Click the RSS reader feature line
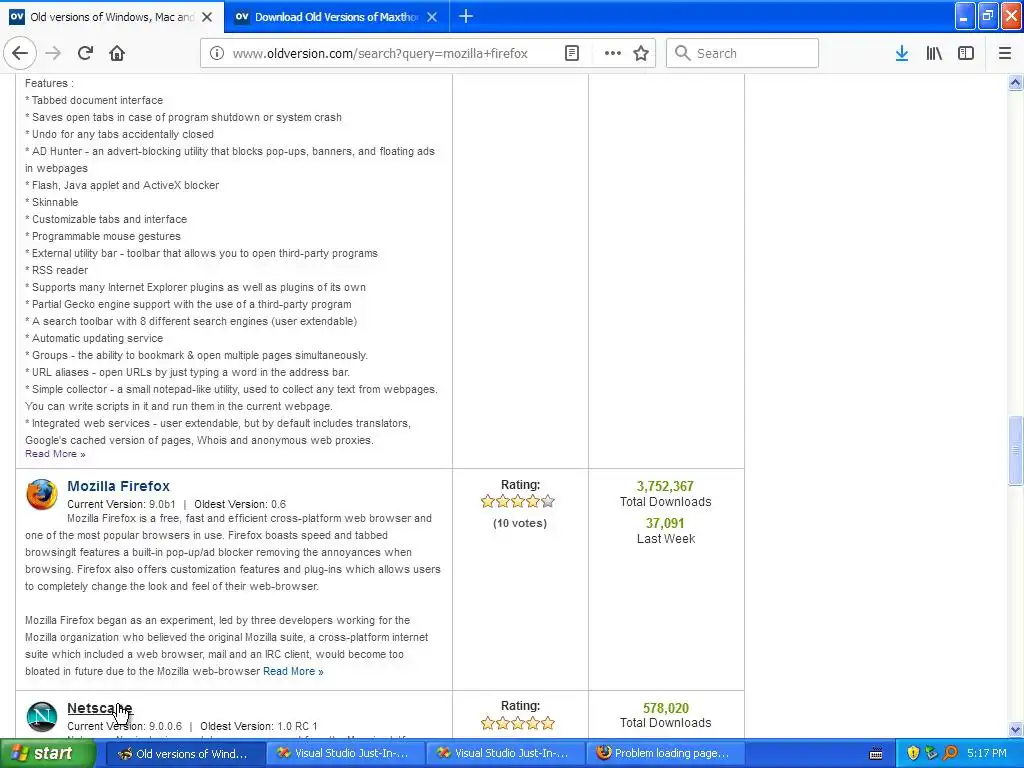1024x768 pixels. [x=56, y=270]
